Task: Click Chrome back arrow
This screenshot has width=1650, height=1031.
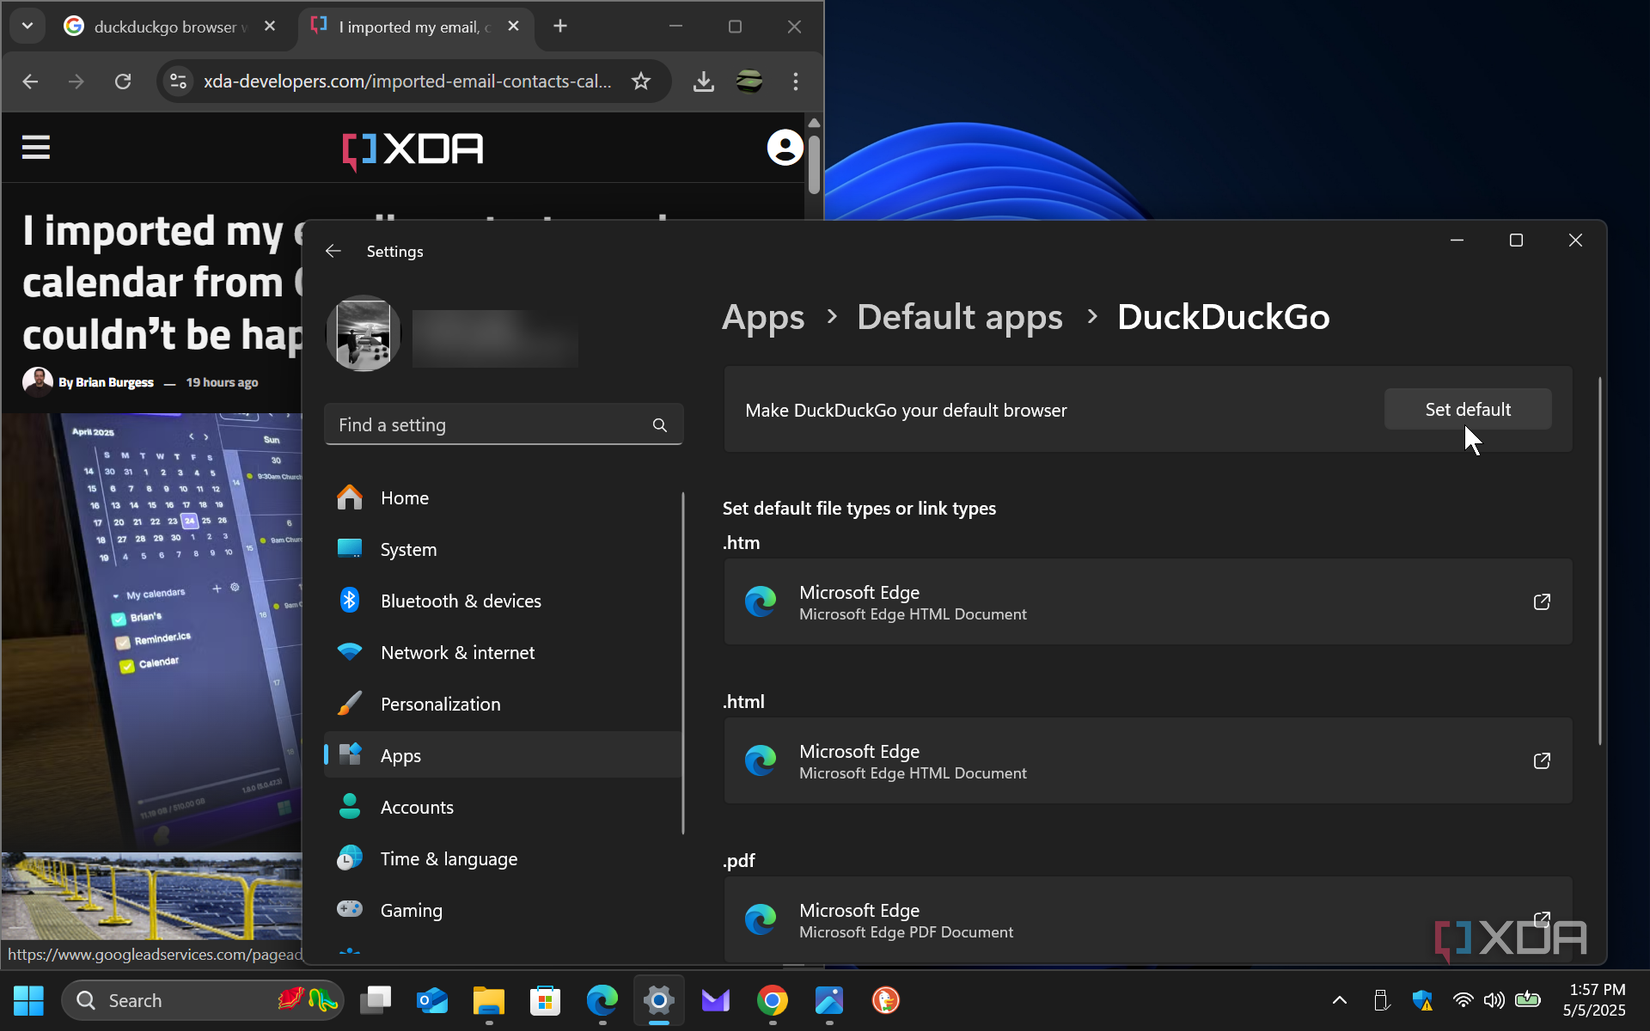Action: pyautogui.click(x=30, y=81)
